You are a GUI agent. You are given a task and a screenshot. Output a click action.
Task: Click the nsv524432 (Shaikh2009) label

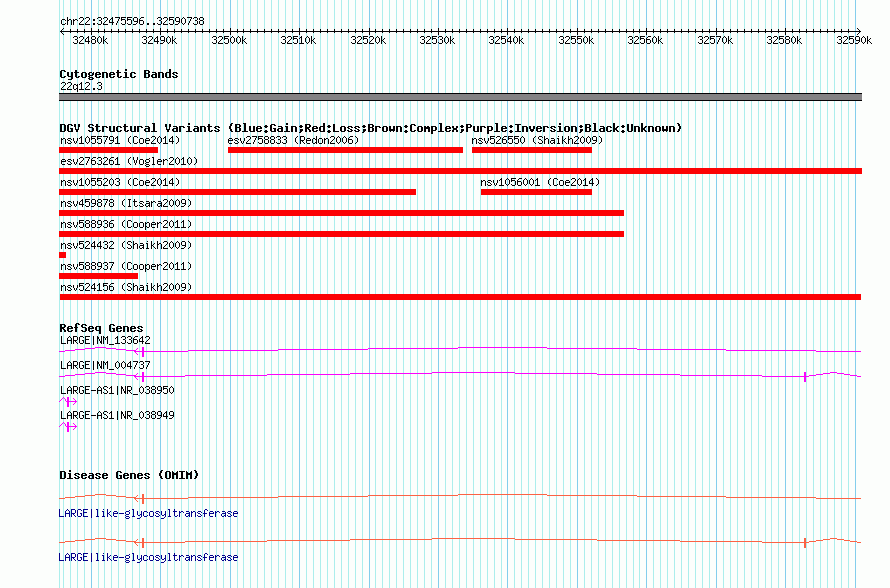point(126,245)
